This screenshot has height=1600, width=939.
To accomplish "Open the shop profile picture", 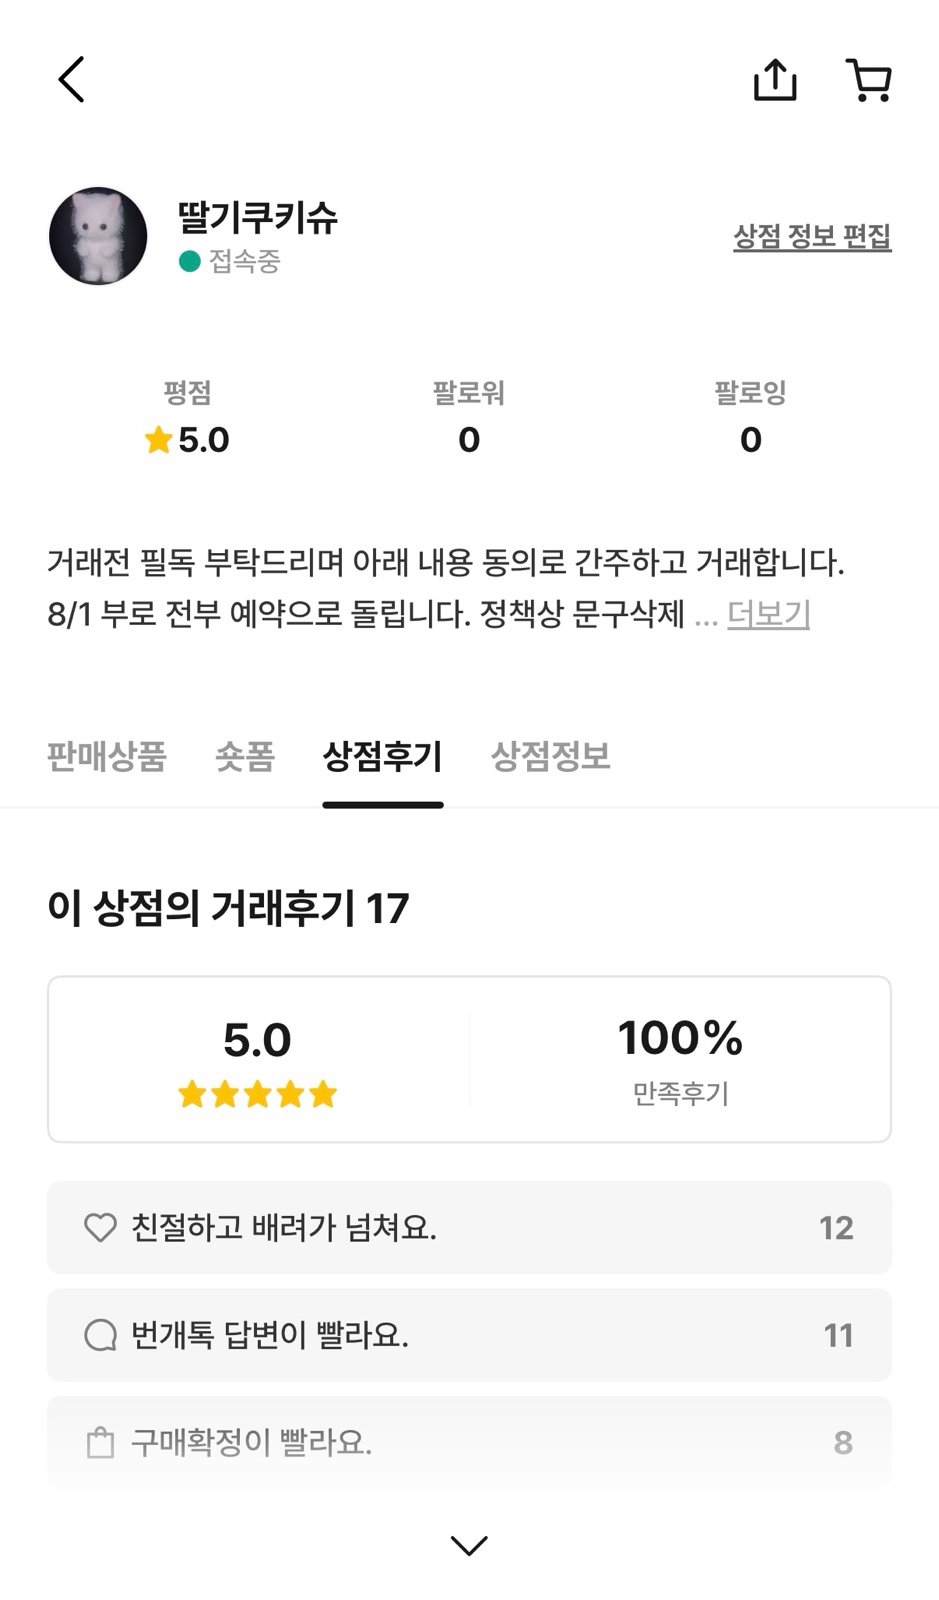I will click(98, 236).
